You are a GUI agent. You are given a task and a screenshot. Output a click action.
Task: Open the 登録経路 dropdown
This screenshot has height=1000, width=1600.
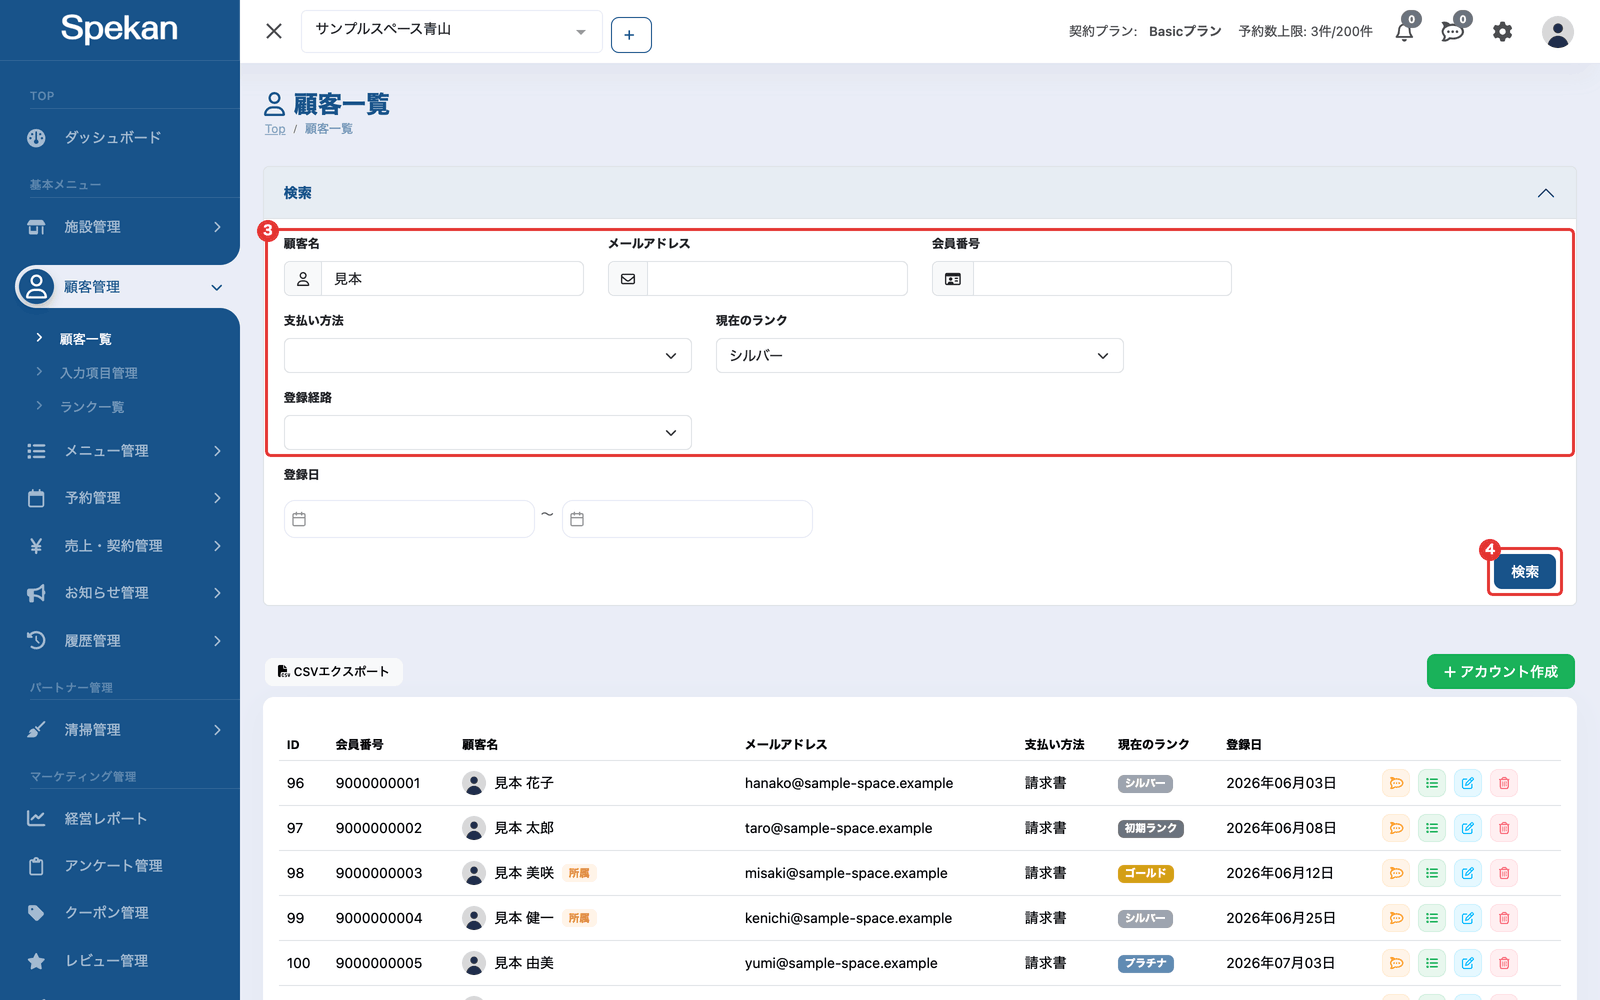[x=488, y=433]
